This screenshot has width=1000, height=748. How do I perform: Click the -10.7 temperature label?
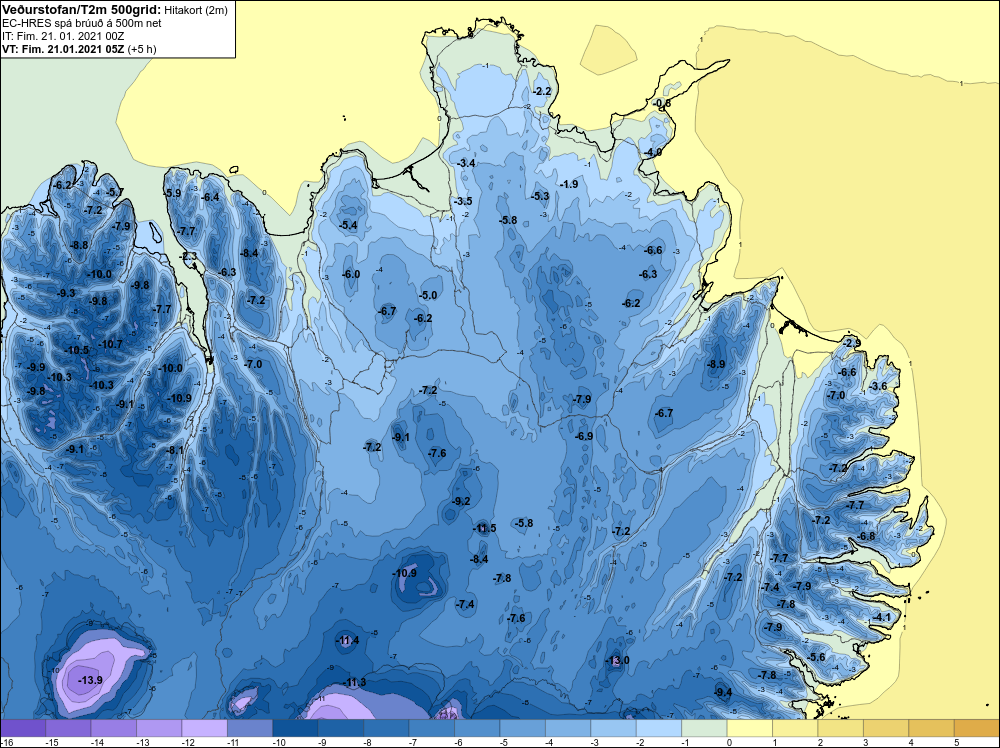(110, 344)
